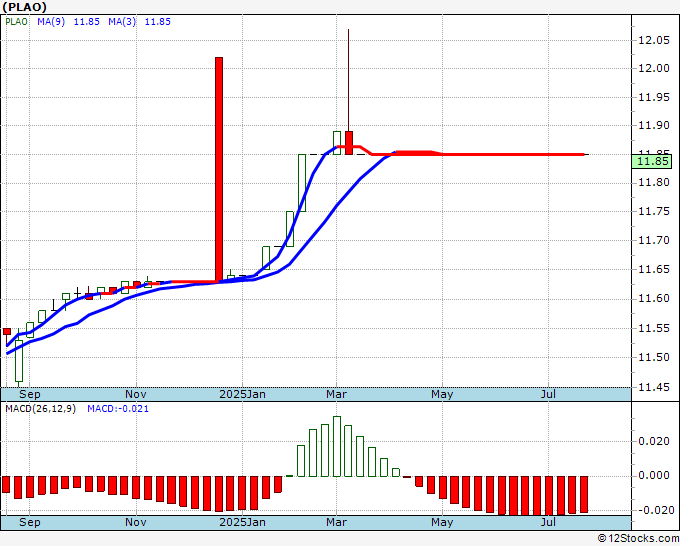680x546 pixels.
Task: Click the 11.55 price axis label
Action: 654,328
